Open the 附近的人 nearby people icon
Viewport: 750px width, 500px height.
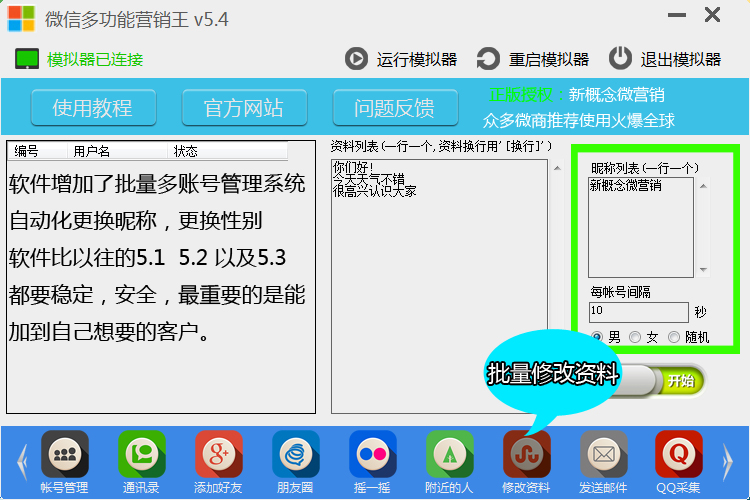coord(449,455)
